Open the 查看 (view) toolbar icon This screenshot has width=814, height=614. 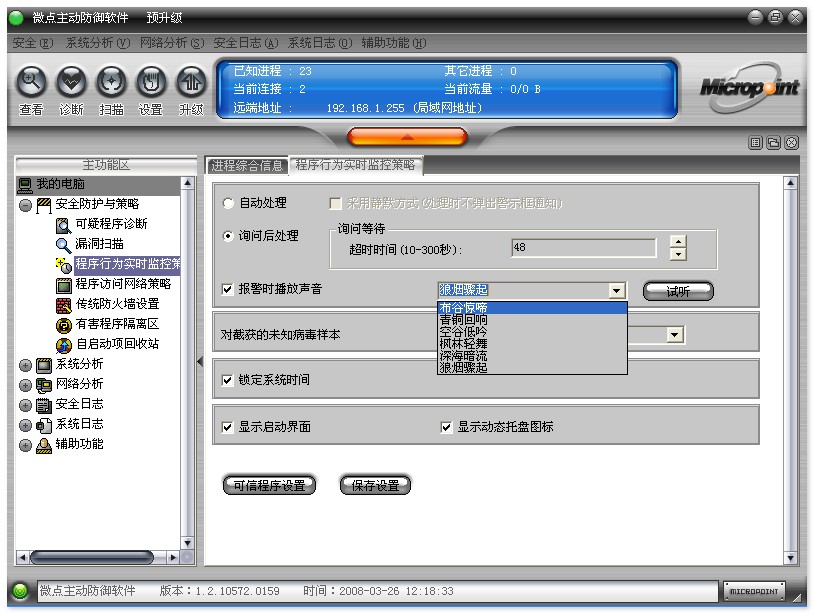(32, 82)
